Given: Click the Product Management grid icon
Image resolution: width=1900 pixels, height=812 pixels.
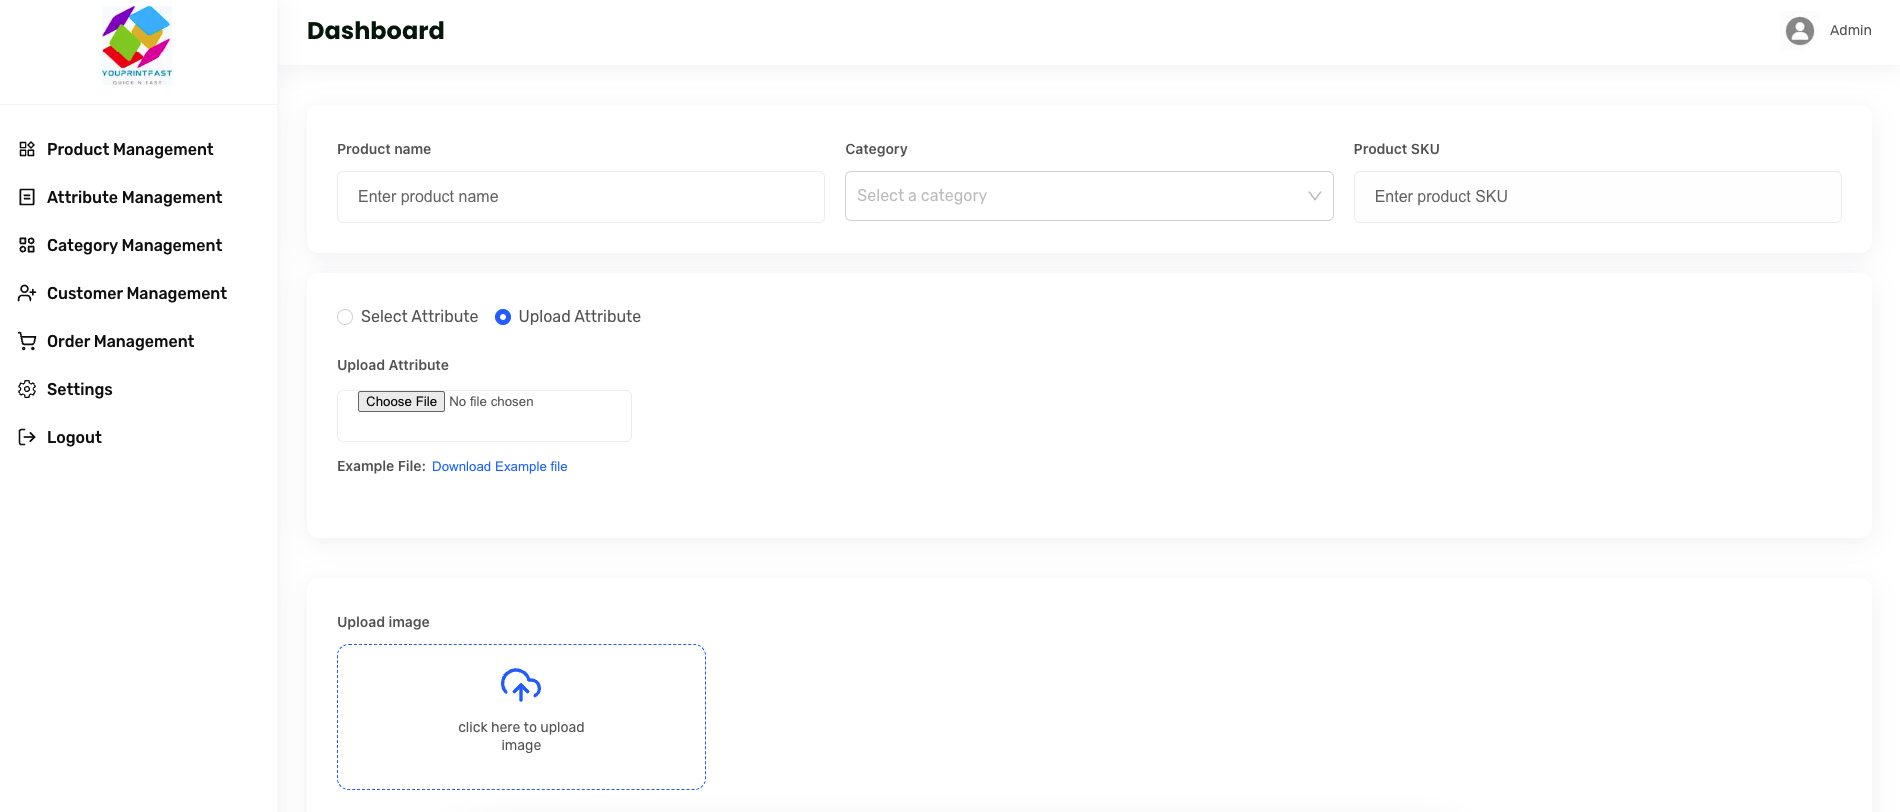Looking at the screenshot, I should point(27,149).
